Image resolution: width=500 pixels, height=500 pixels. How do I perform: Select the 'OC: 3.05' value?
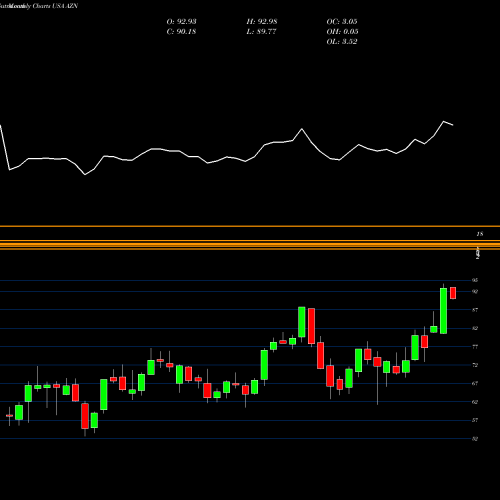(342, 22)
